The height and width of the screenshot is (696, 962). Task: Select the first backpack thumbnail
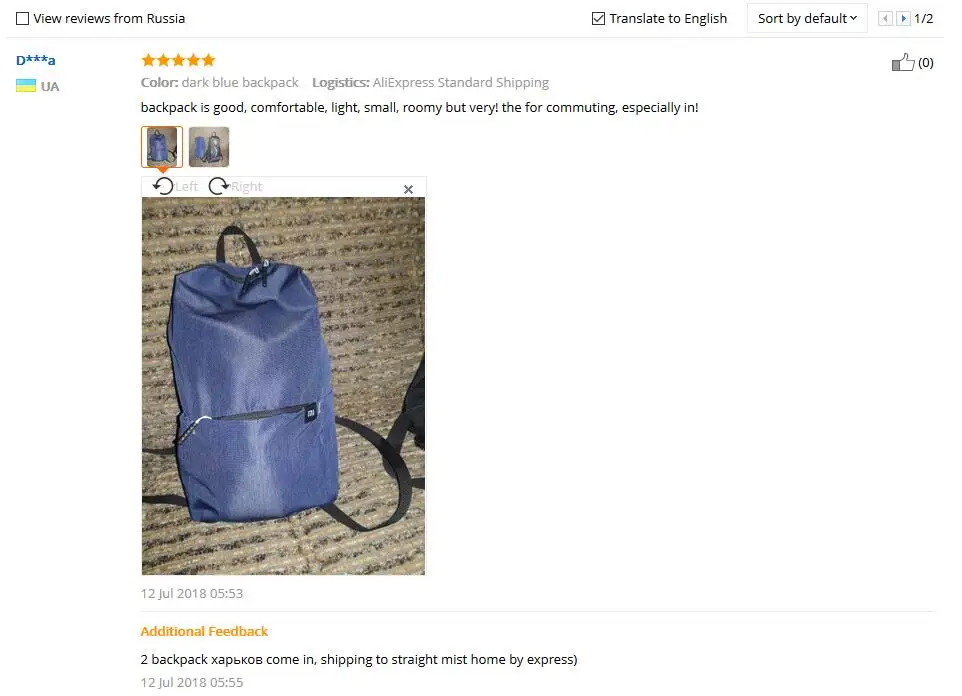click(162, 147)
